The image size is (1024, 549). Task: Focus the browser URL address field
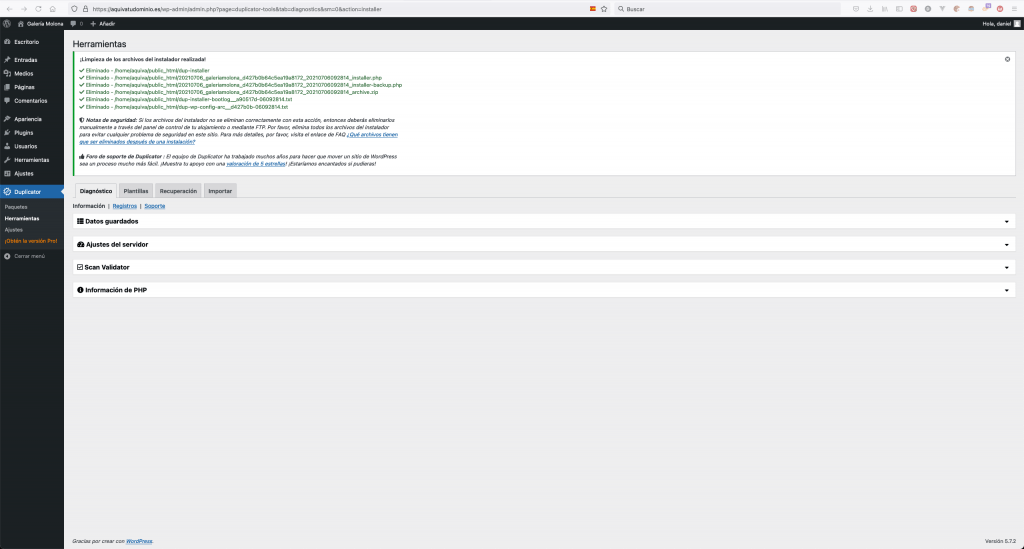[x=340, y=9]
